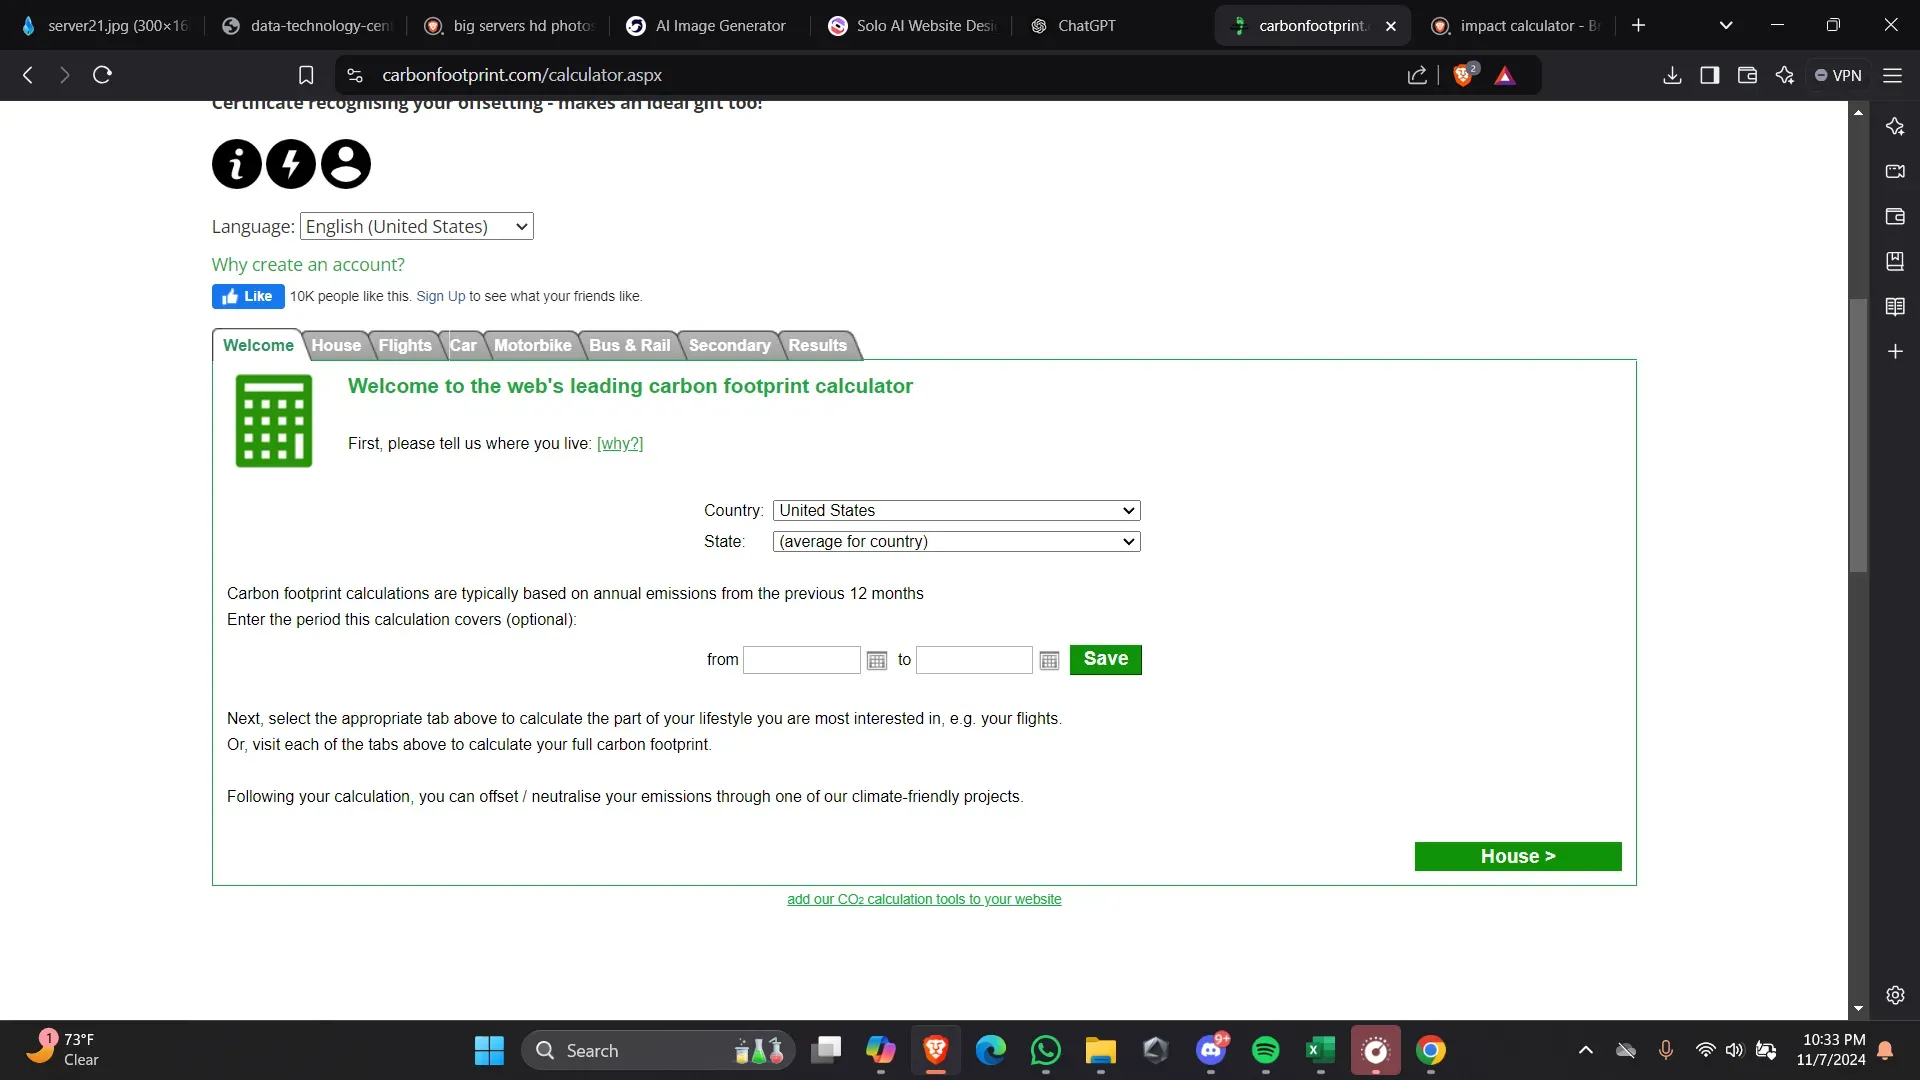
Task: Add a new item to sidebar
Action: [x=1895, y=351]
